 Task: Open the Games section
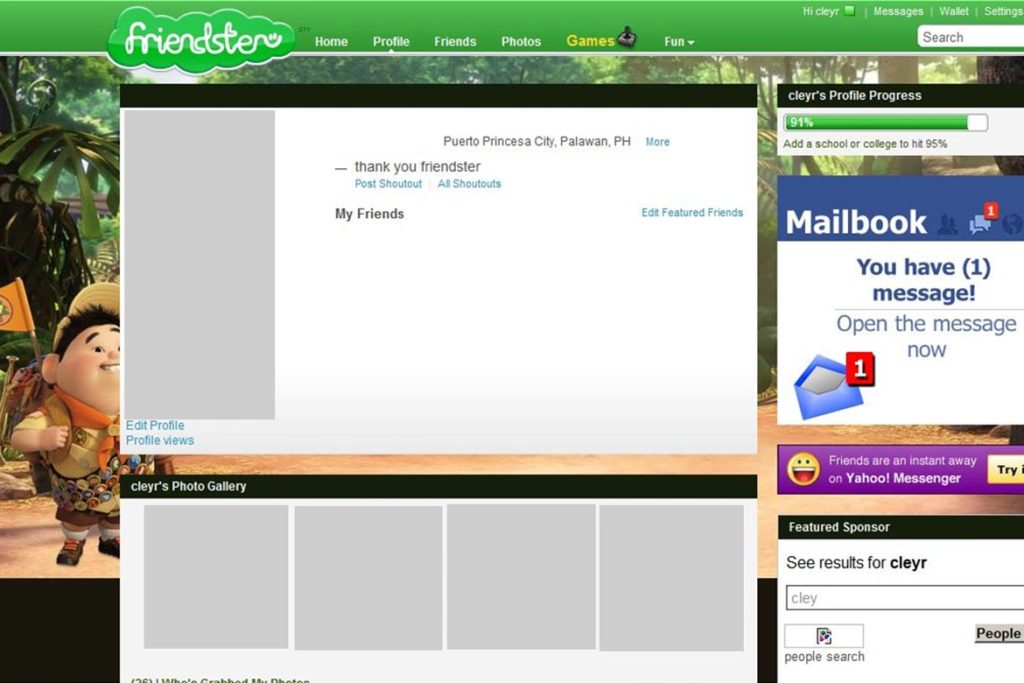click(x=590, y=41)
